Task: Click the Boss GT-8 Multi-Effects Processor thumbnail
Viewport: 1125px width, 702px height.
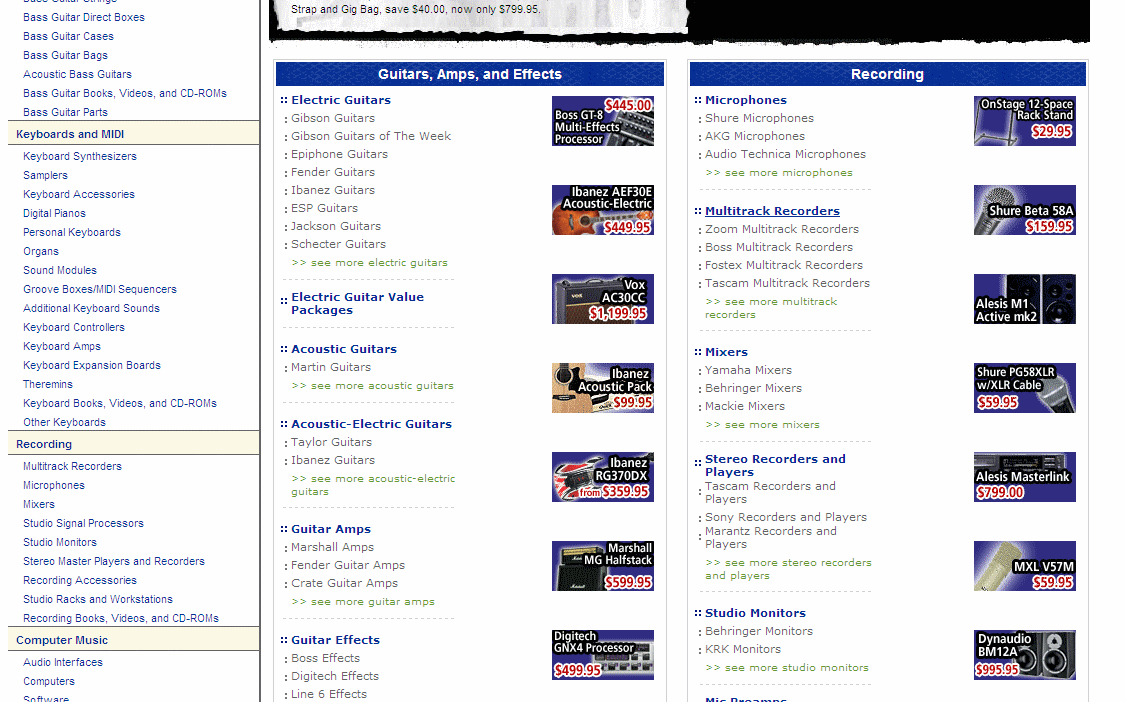Action: [x=602, y=121]
